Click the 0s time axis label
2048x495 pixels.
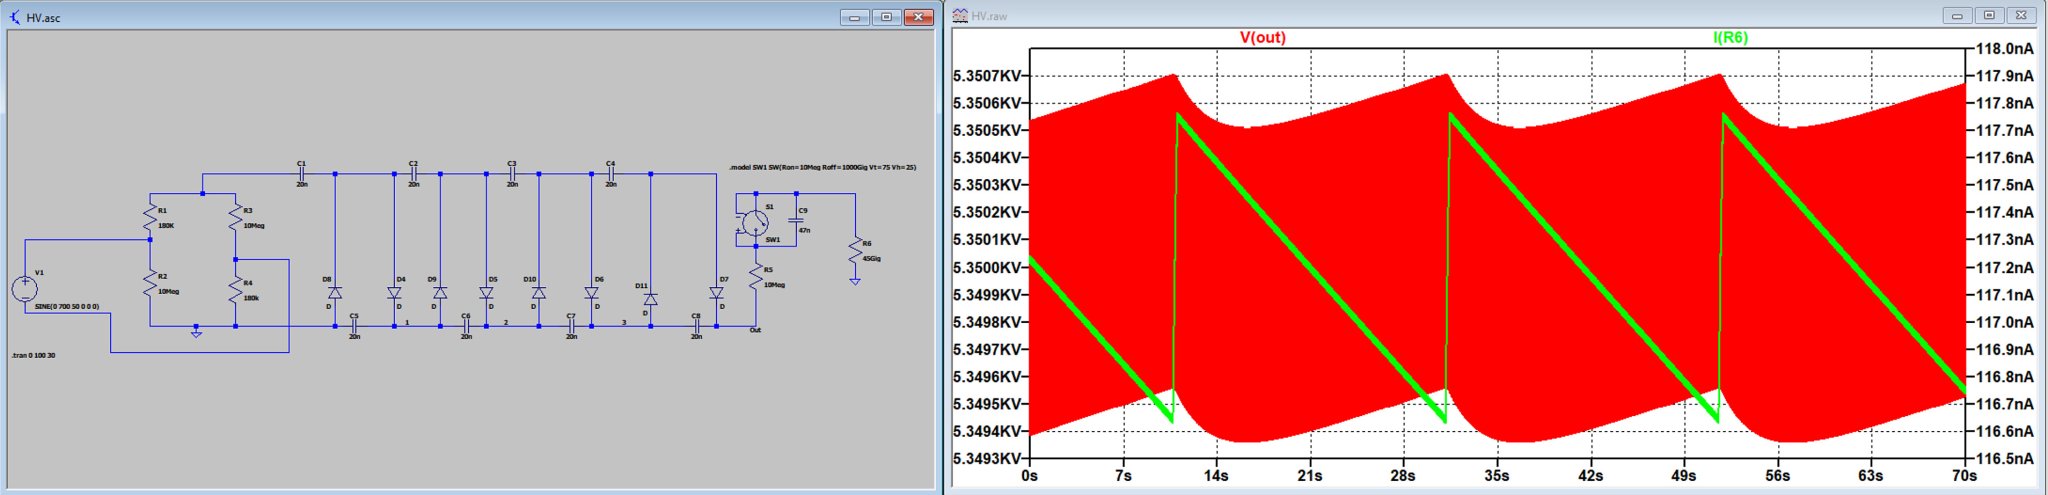(x=1029, y=475)
